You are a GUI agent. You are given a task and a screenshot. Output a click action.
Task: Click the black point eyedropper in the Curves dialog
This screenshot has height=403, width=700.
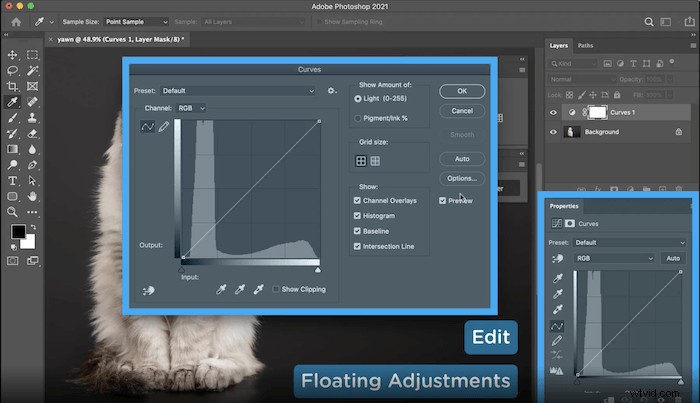(x=221, y=290)
